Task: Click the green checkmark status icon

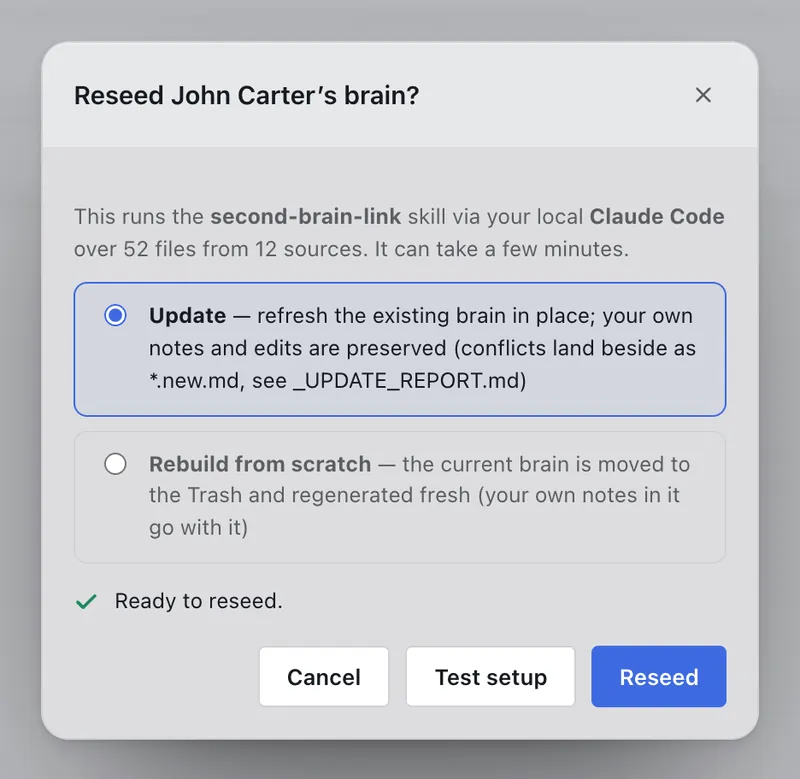Action: [x=86, y=601]
